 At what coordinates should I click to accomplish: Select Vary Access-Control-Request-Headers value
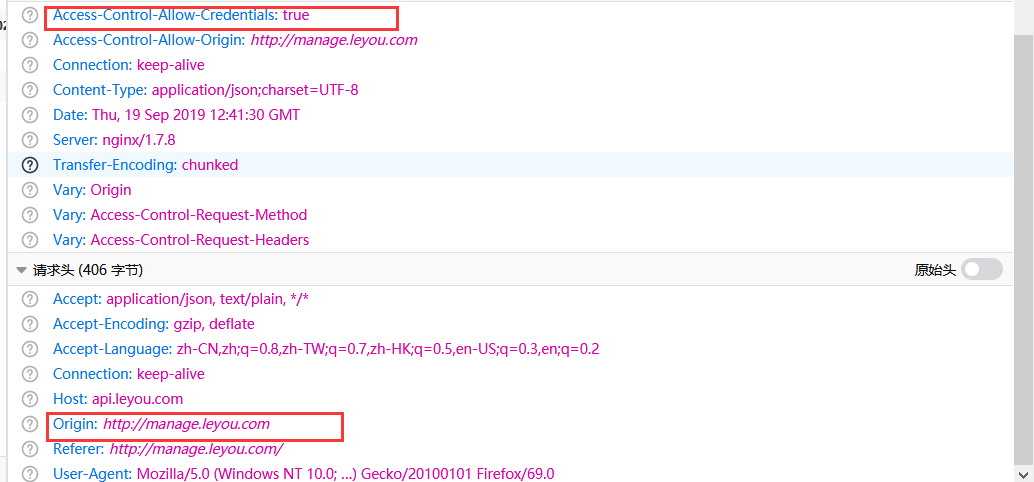(200, 240)
